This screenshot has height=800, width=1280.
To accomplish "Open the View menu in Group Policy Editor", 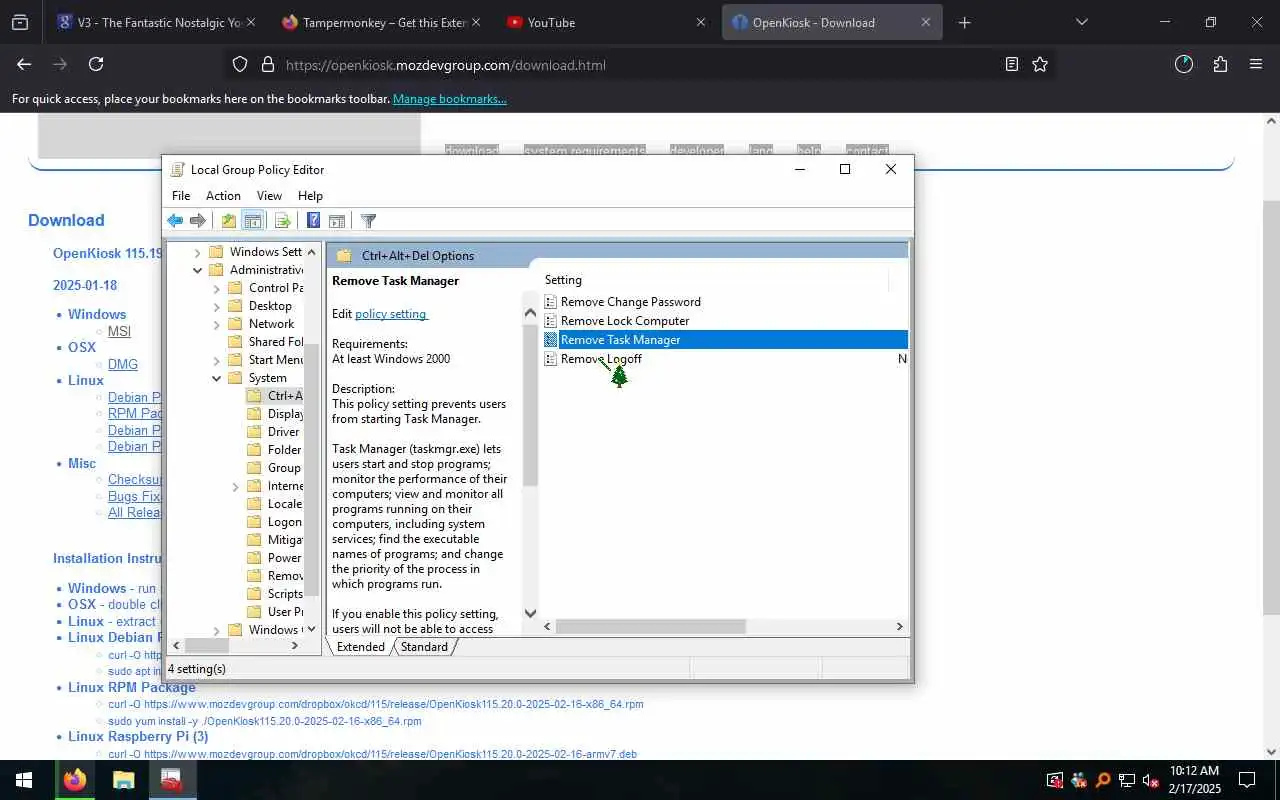I will tap(269, 196).
